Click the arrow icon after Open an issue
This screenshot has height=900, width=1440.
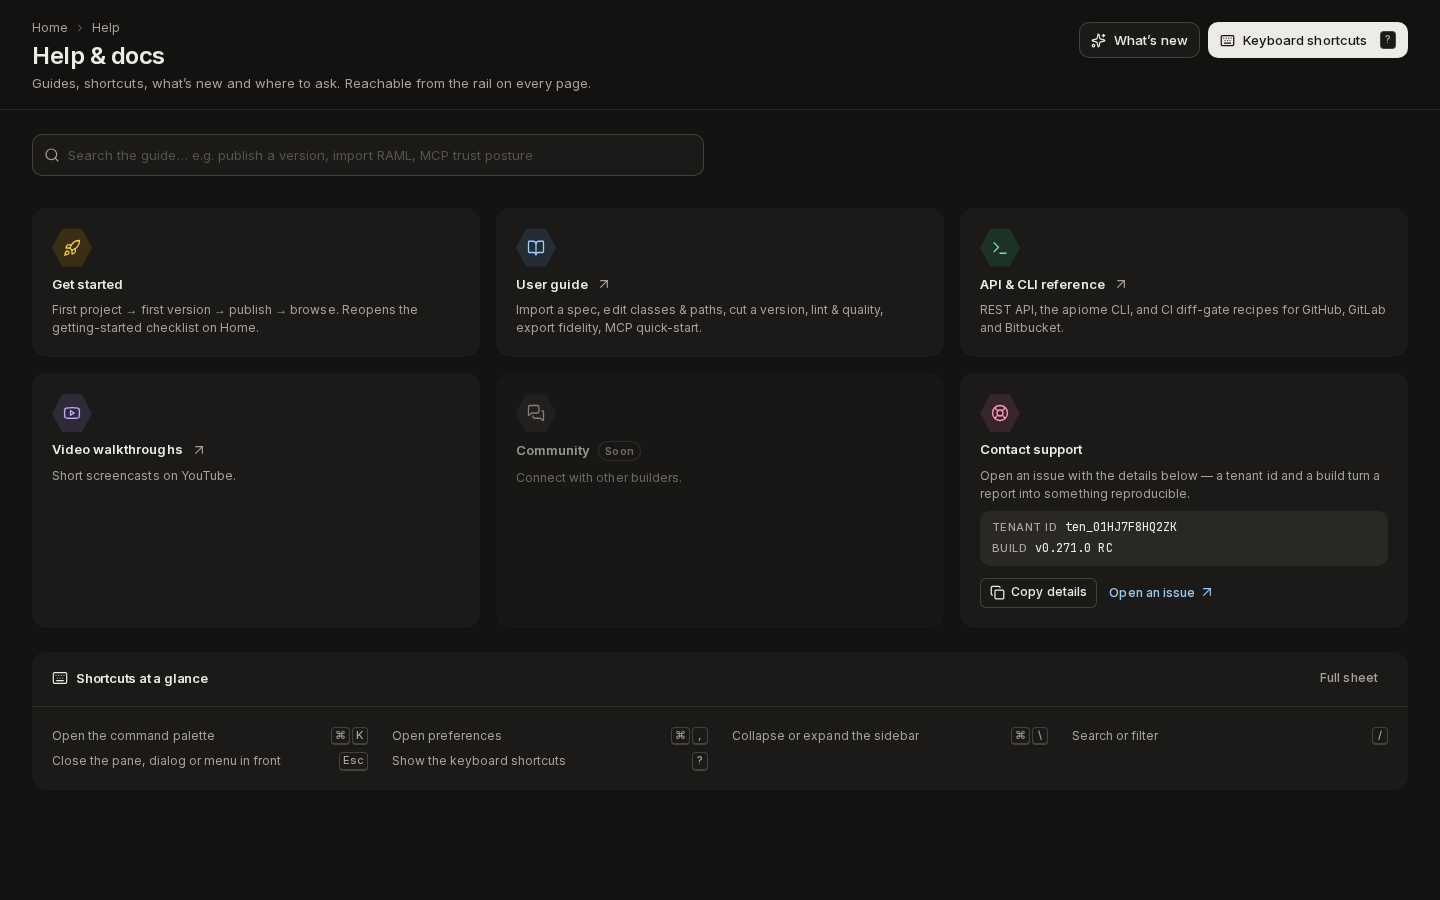point(1207,593)
